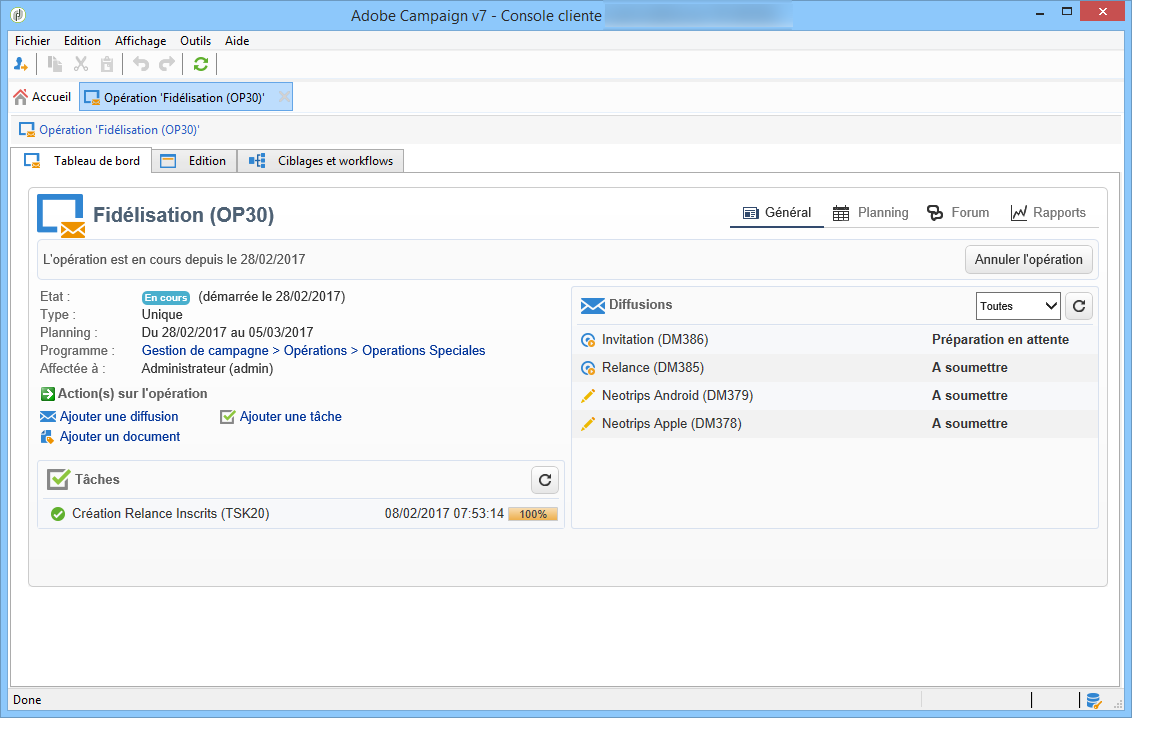Screen dimensions: 1164x751
Task: Click the Préparation en attente status
Action: [x=1000, y=340]
